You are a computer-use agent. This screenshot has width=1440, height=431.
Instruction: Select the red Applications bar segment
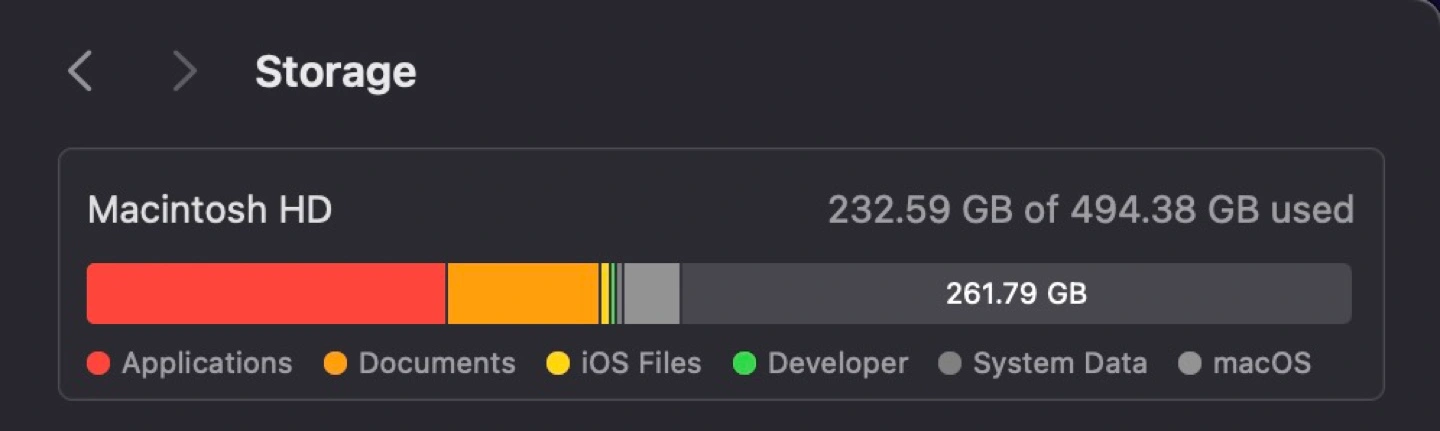coord(266,294)
